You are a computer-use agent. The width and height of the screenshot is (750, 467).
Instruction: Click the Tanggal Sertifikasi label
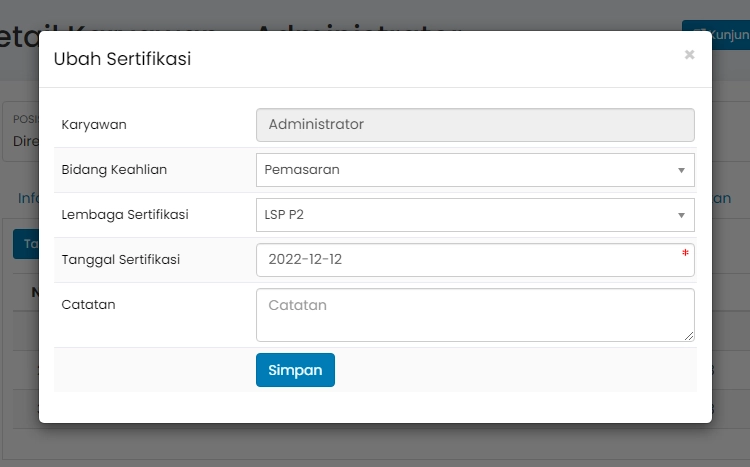[x=120, y=260]
